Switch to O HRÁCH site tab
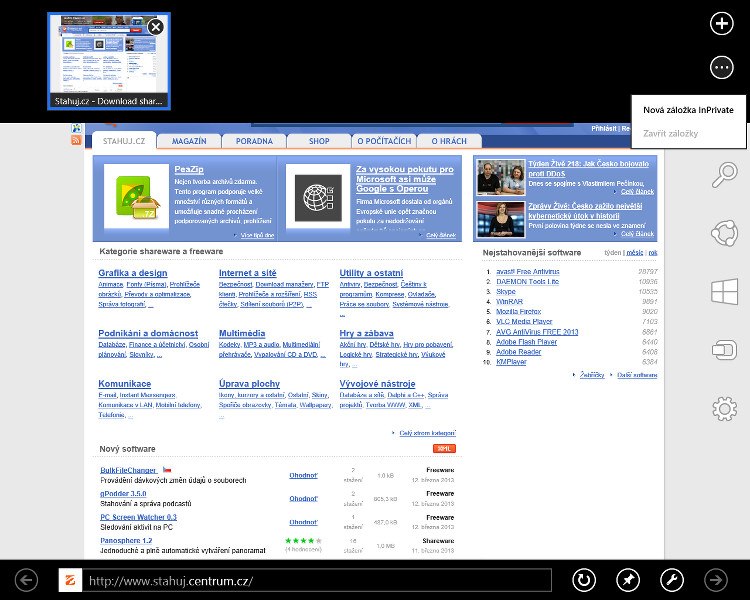 (x=449, y=141)
